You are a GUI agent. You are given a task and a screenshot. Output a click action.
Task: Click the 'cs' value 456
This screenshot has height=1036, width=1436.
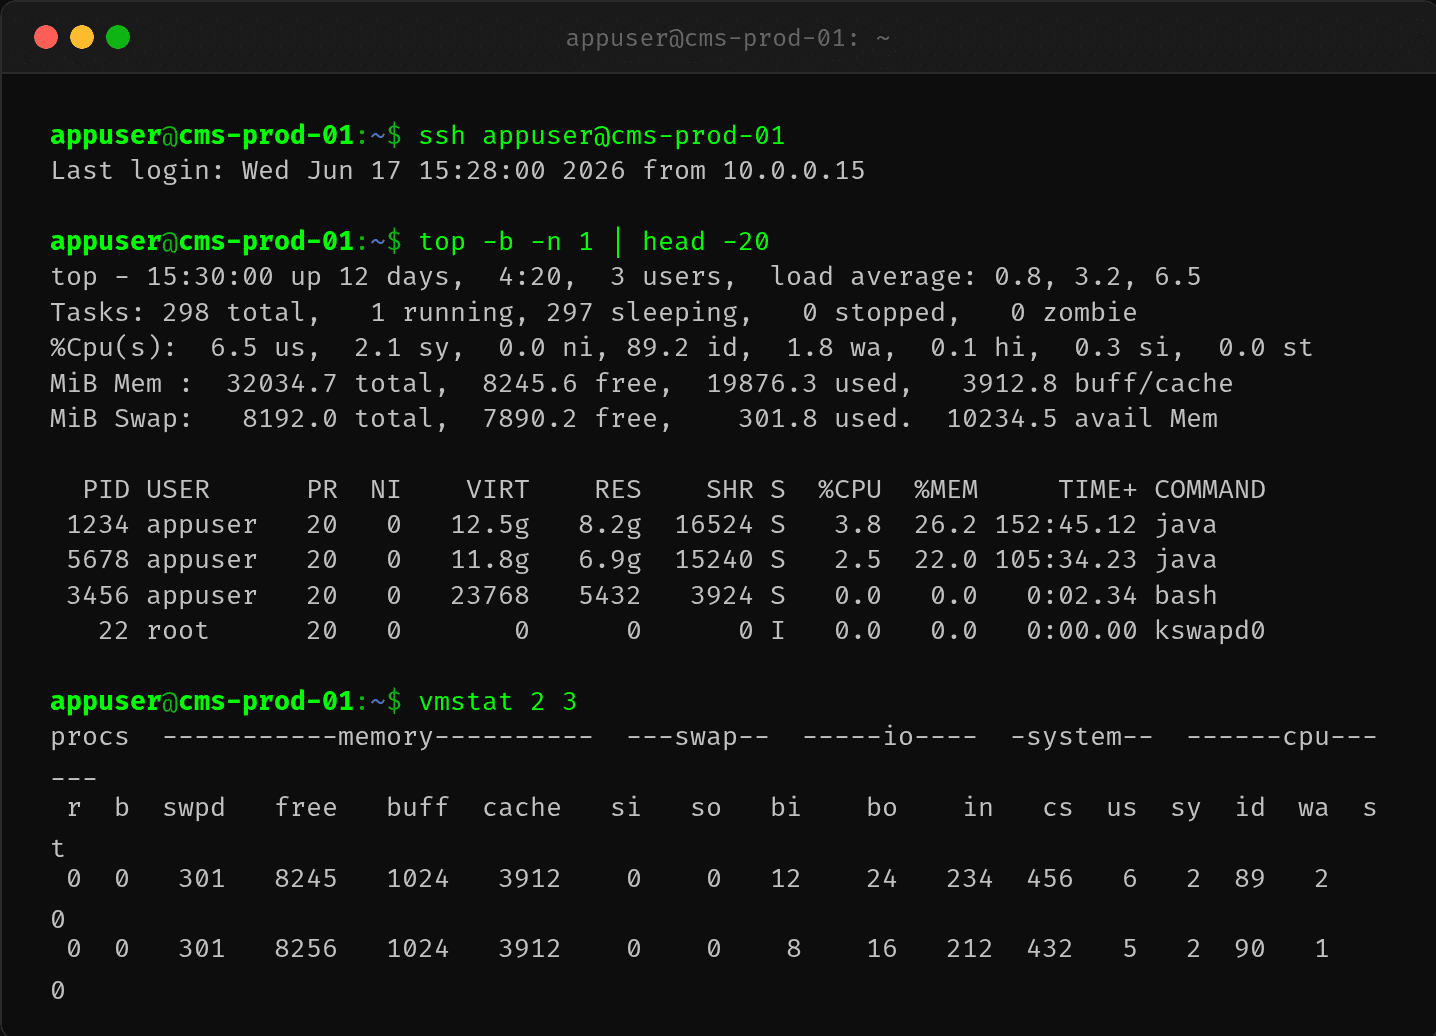pyautogui.click(x=1050, y=878)
